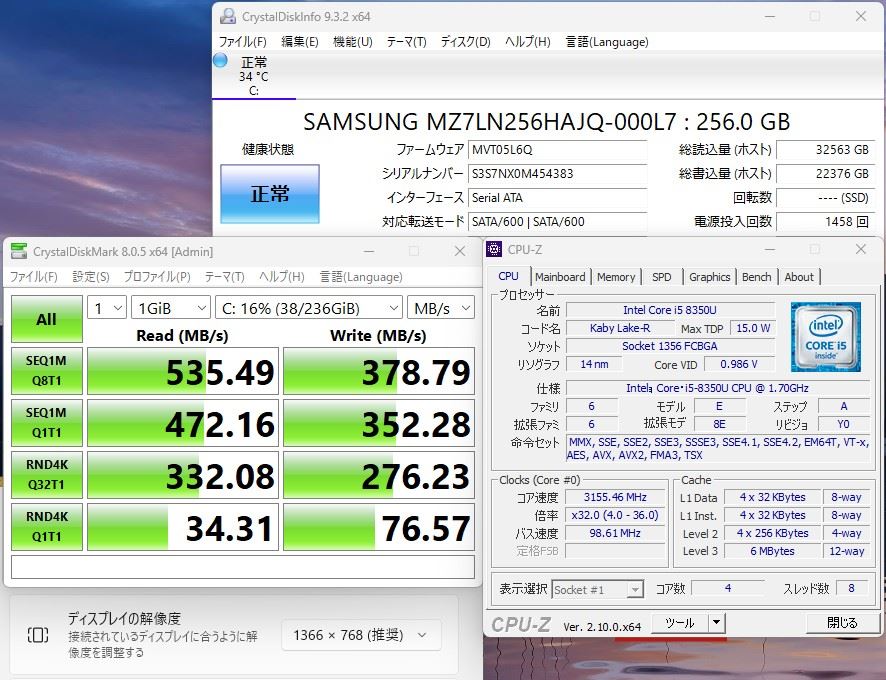
Task: Click the power on count 1458 回
Action: pyautogui.click(x=826, y=222)
